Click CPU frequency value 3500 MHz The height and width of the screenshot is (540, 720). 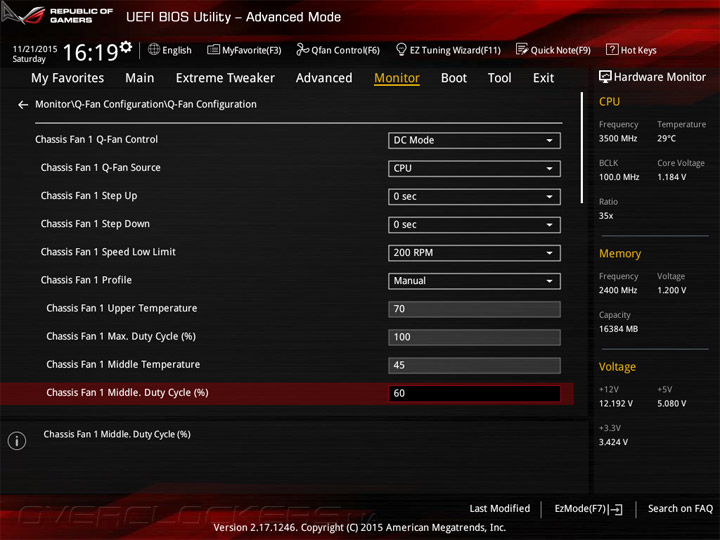tap(618, 139)
